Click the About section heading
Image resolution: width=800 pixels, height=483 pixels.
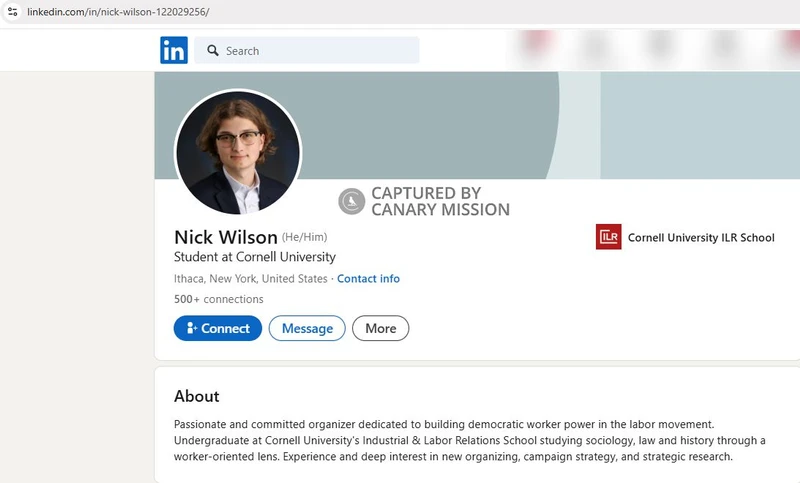pos(196,396)
